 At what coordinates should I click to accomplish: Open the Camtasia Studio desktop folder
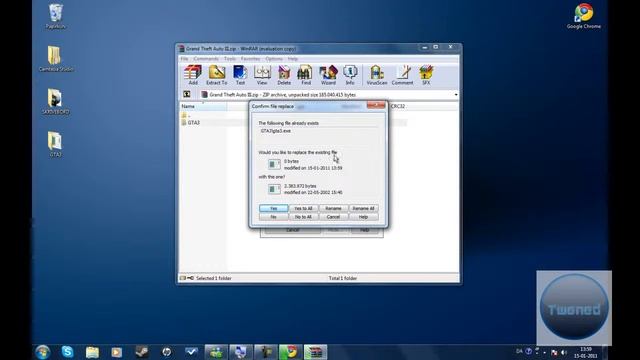[56, 59]
